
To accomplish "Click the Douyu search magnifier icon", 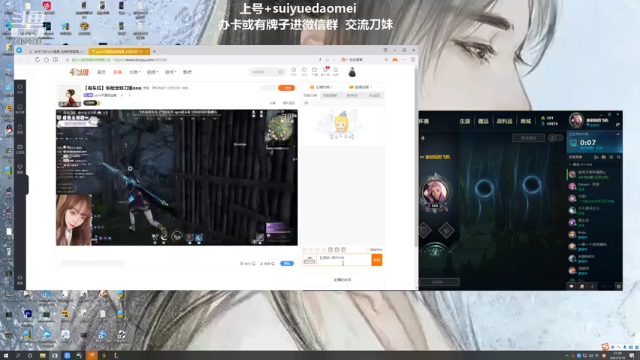I will 280,72.
